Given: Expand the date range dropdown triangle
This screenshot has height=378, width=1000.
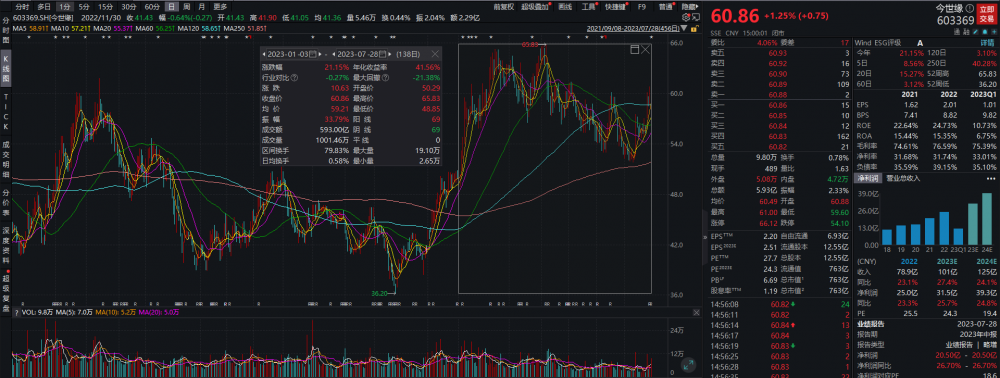Looking at the screenshot, I should pos(684,28).
